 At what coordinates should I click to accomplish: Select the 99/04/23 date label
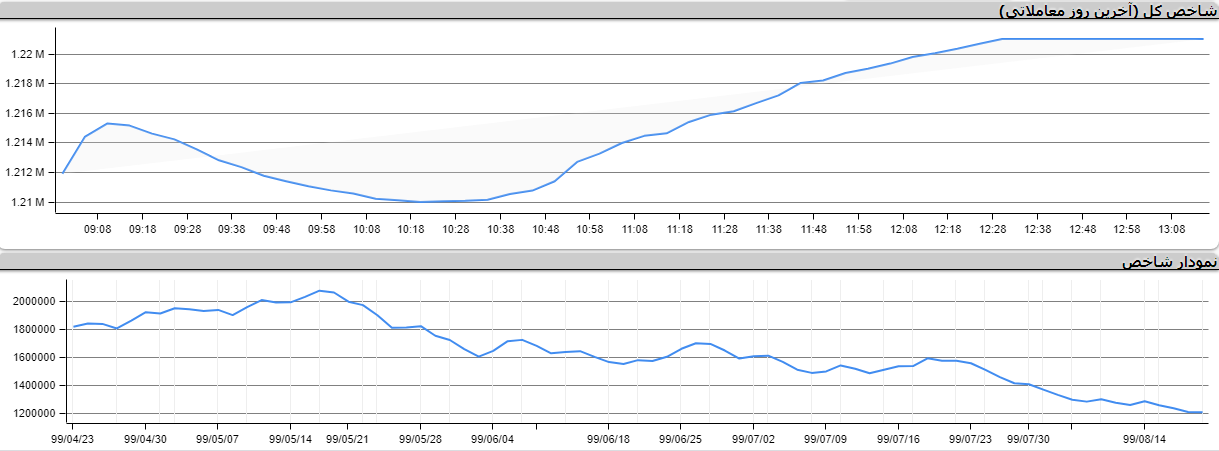pos(74,438)
